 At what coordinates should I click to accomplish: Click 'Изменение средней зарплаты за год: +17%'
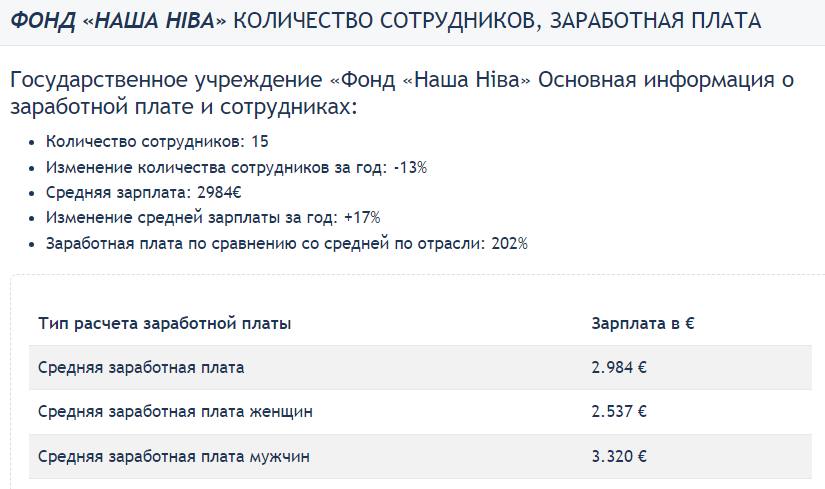click(x=213, y=218)
